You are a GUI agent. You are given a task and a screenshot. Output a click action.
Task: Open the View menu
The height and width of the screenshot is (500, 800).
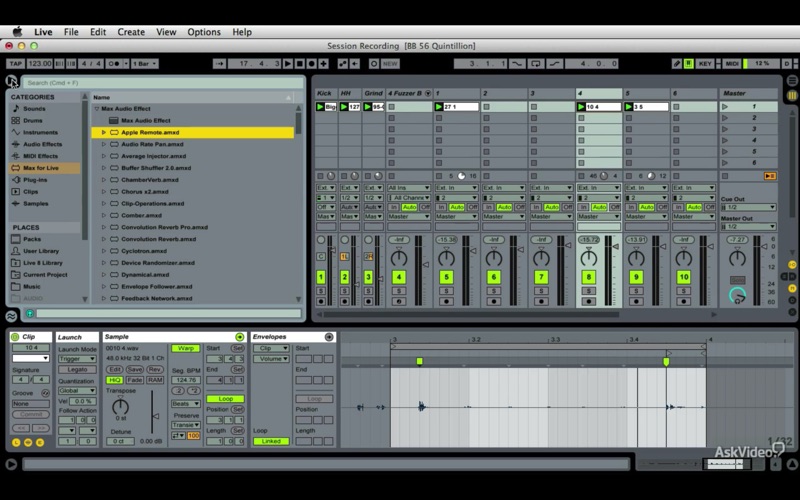[x=166, y=32]
